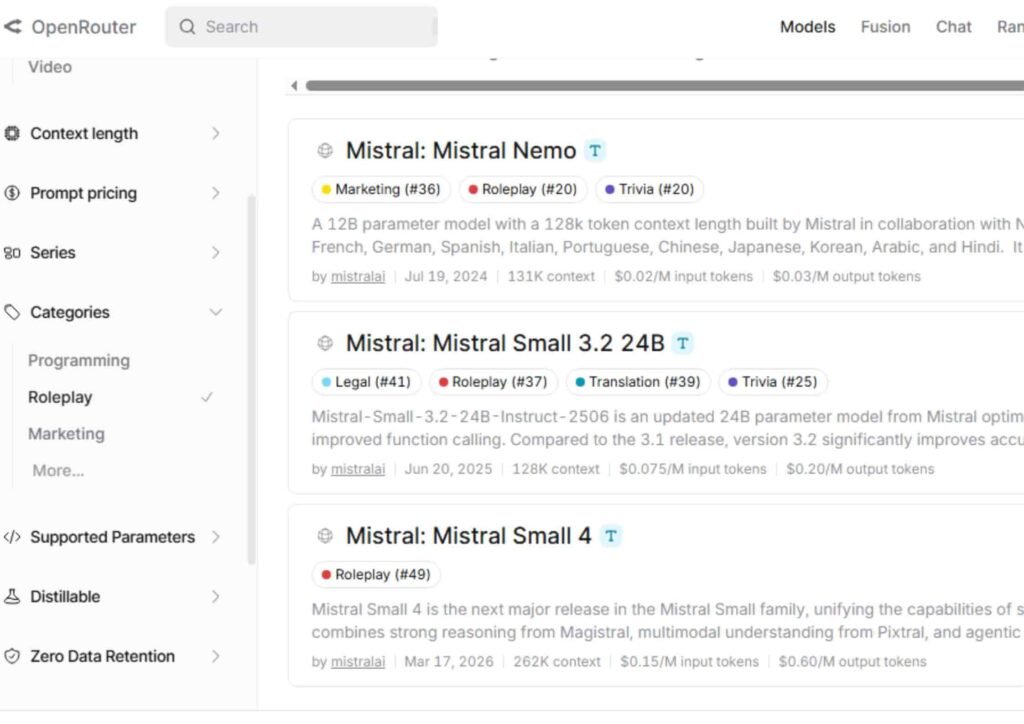Click the Roleplay (#37) tag

click(x=494, y=382)
